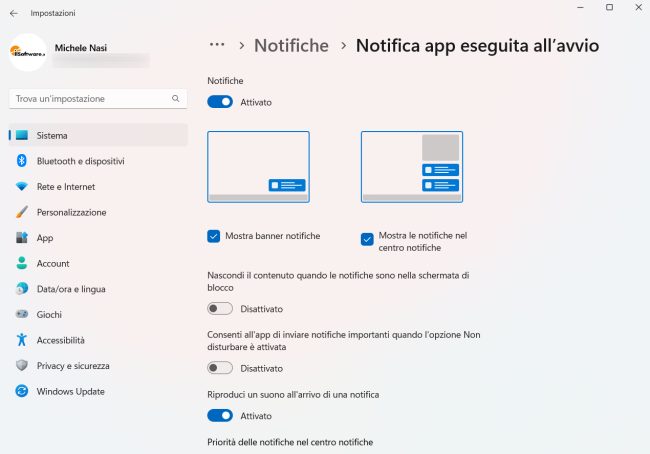Click the Trova un'impostazione search field
650x454 pixels.
[90, 99]
